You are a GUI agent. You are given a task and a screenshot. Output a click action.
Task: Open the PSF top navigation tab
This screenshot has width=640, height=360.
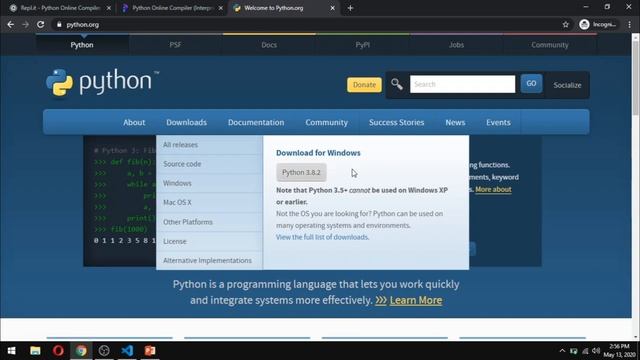(175, 45)
